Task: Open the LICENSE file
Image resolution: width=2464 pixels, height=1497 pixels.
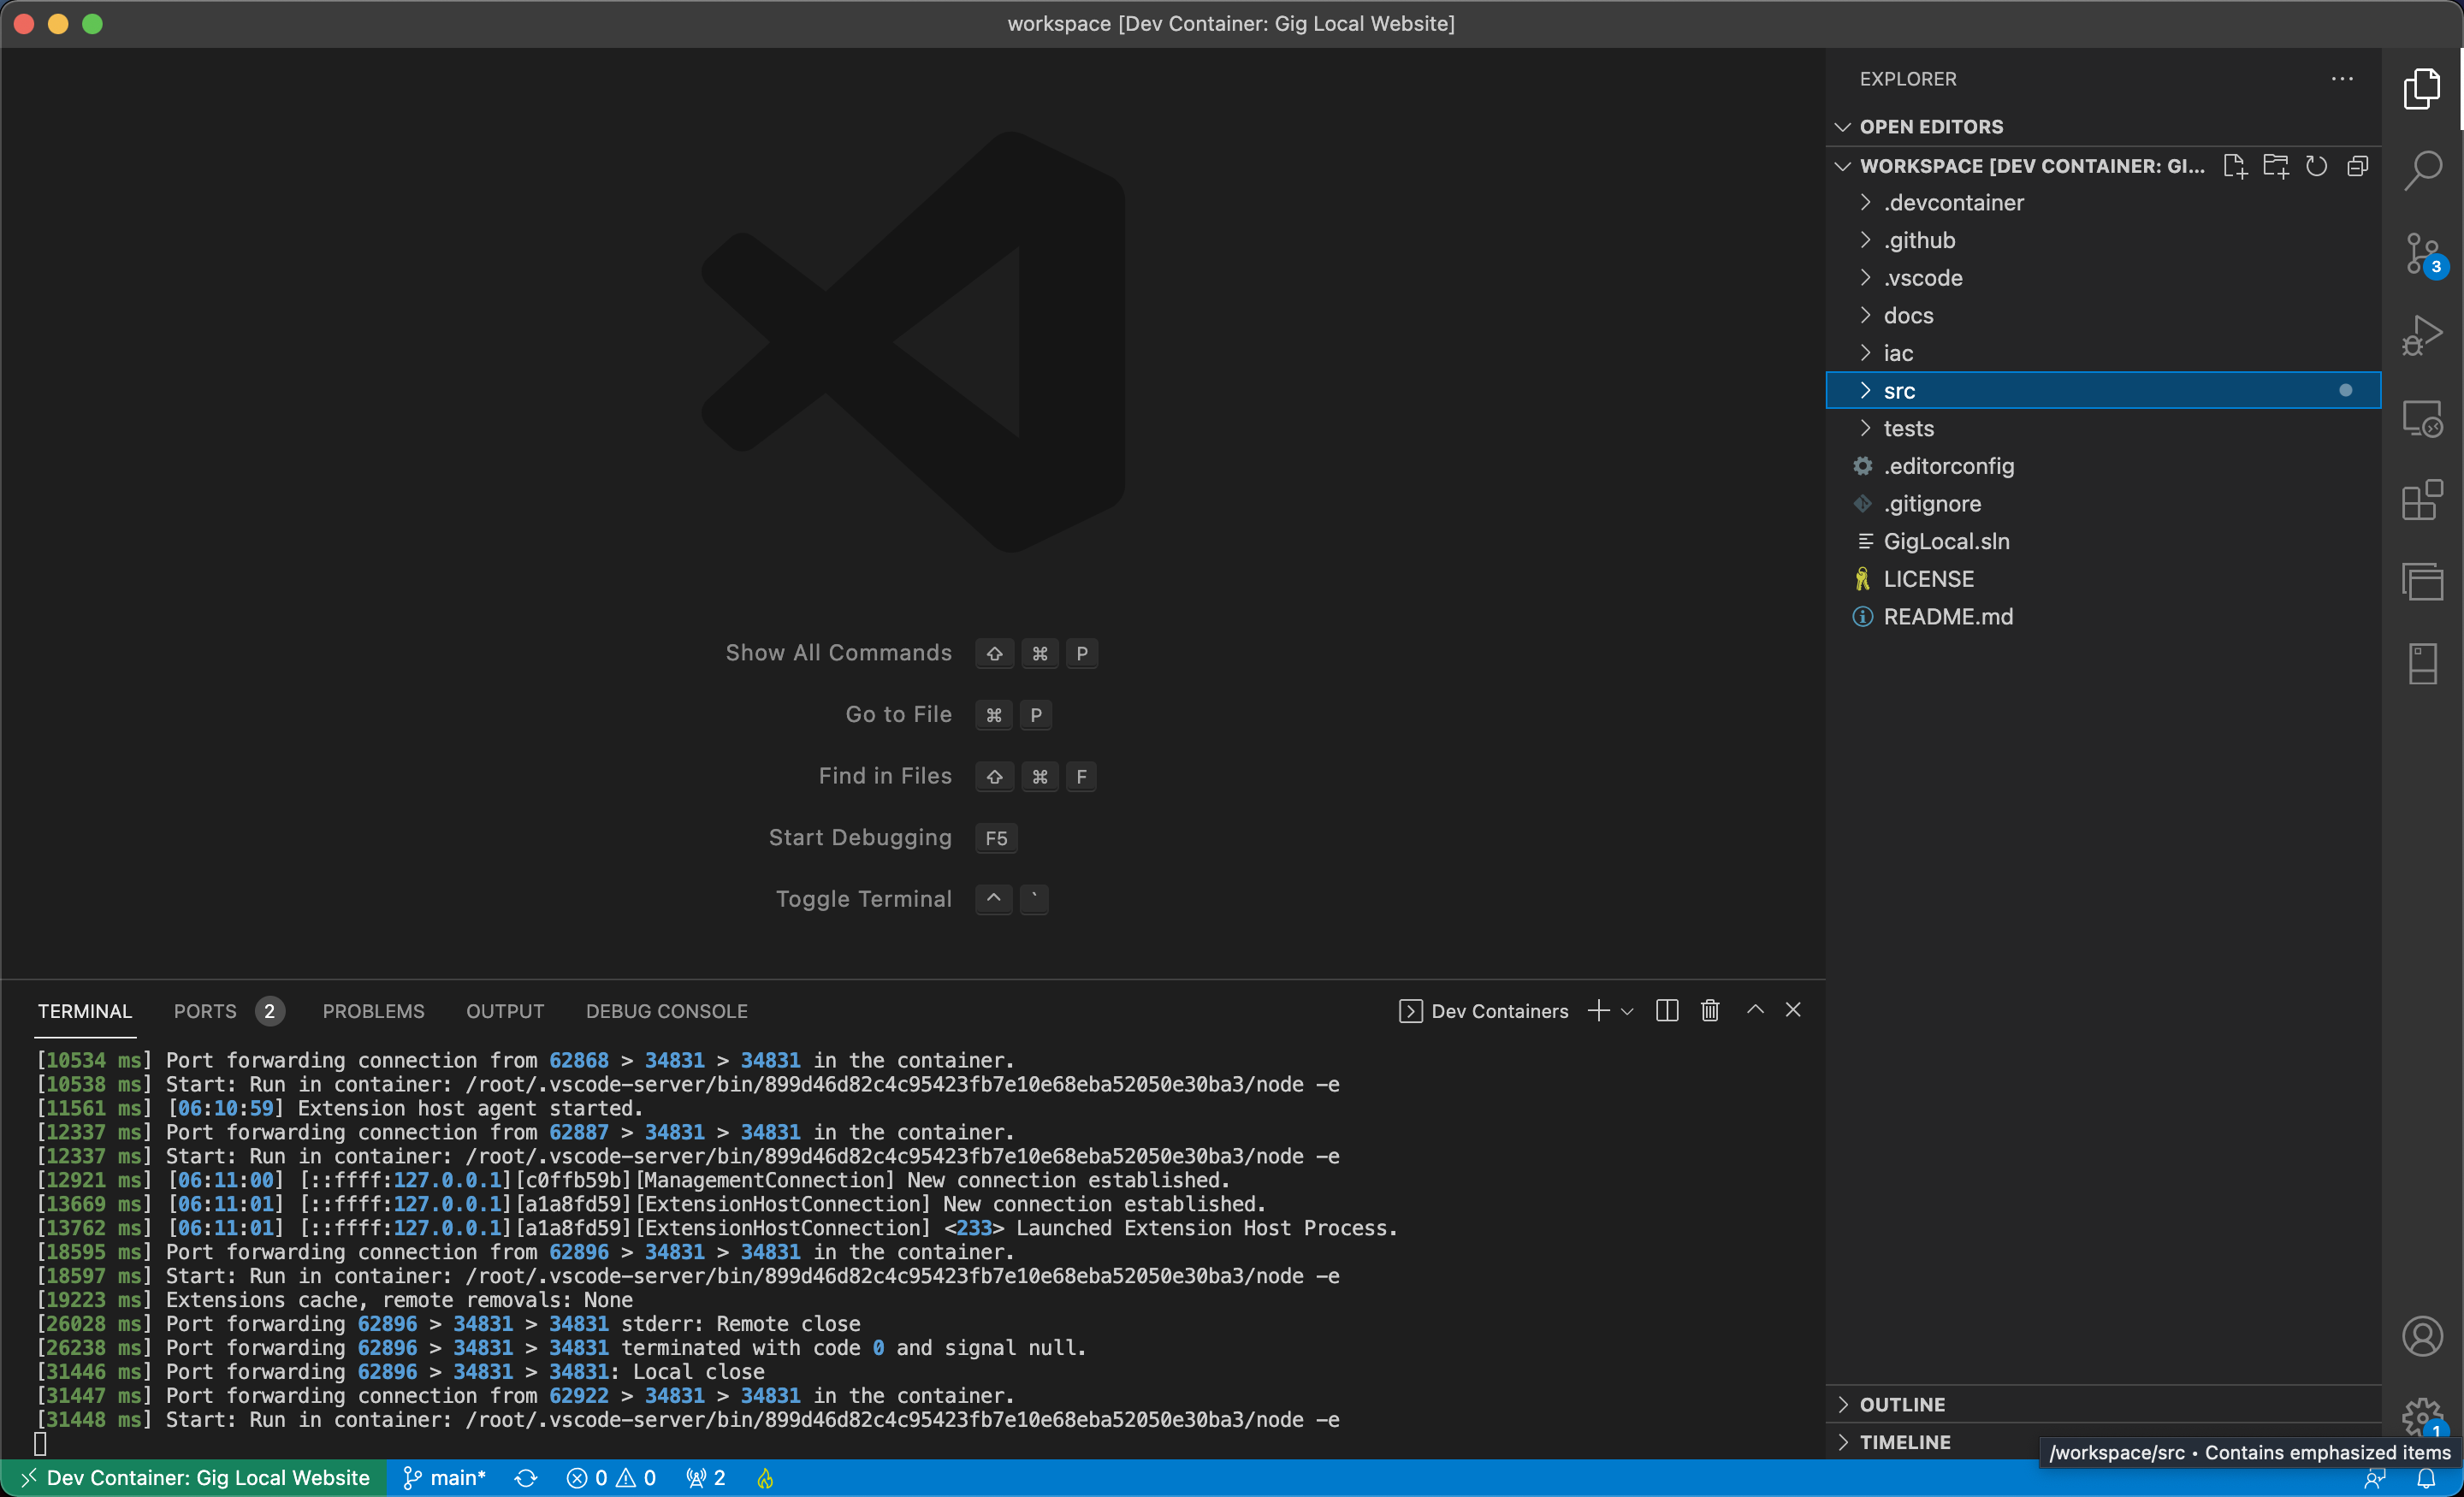Action: click(x=2103, y=579)
